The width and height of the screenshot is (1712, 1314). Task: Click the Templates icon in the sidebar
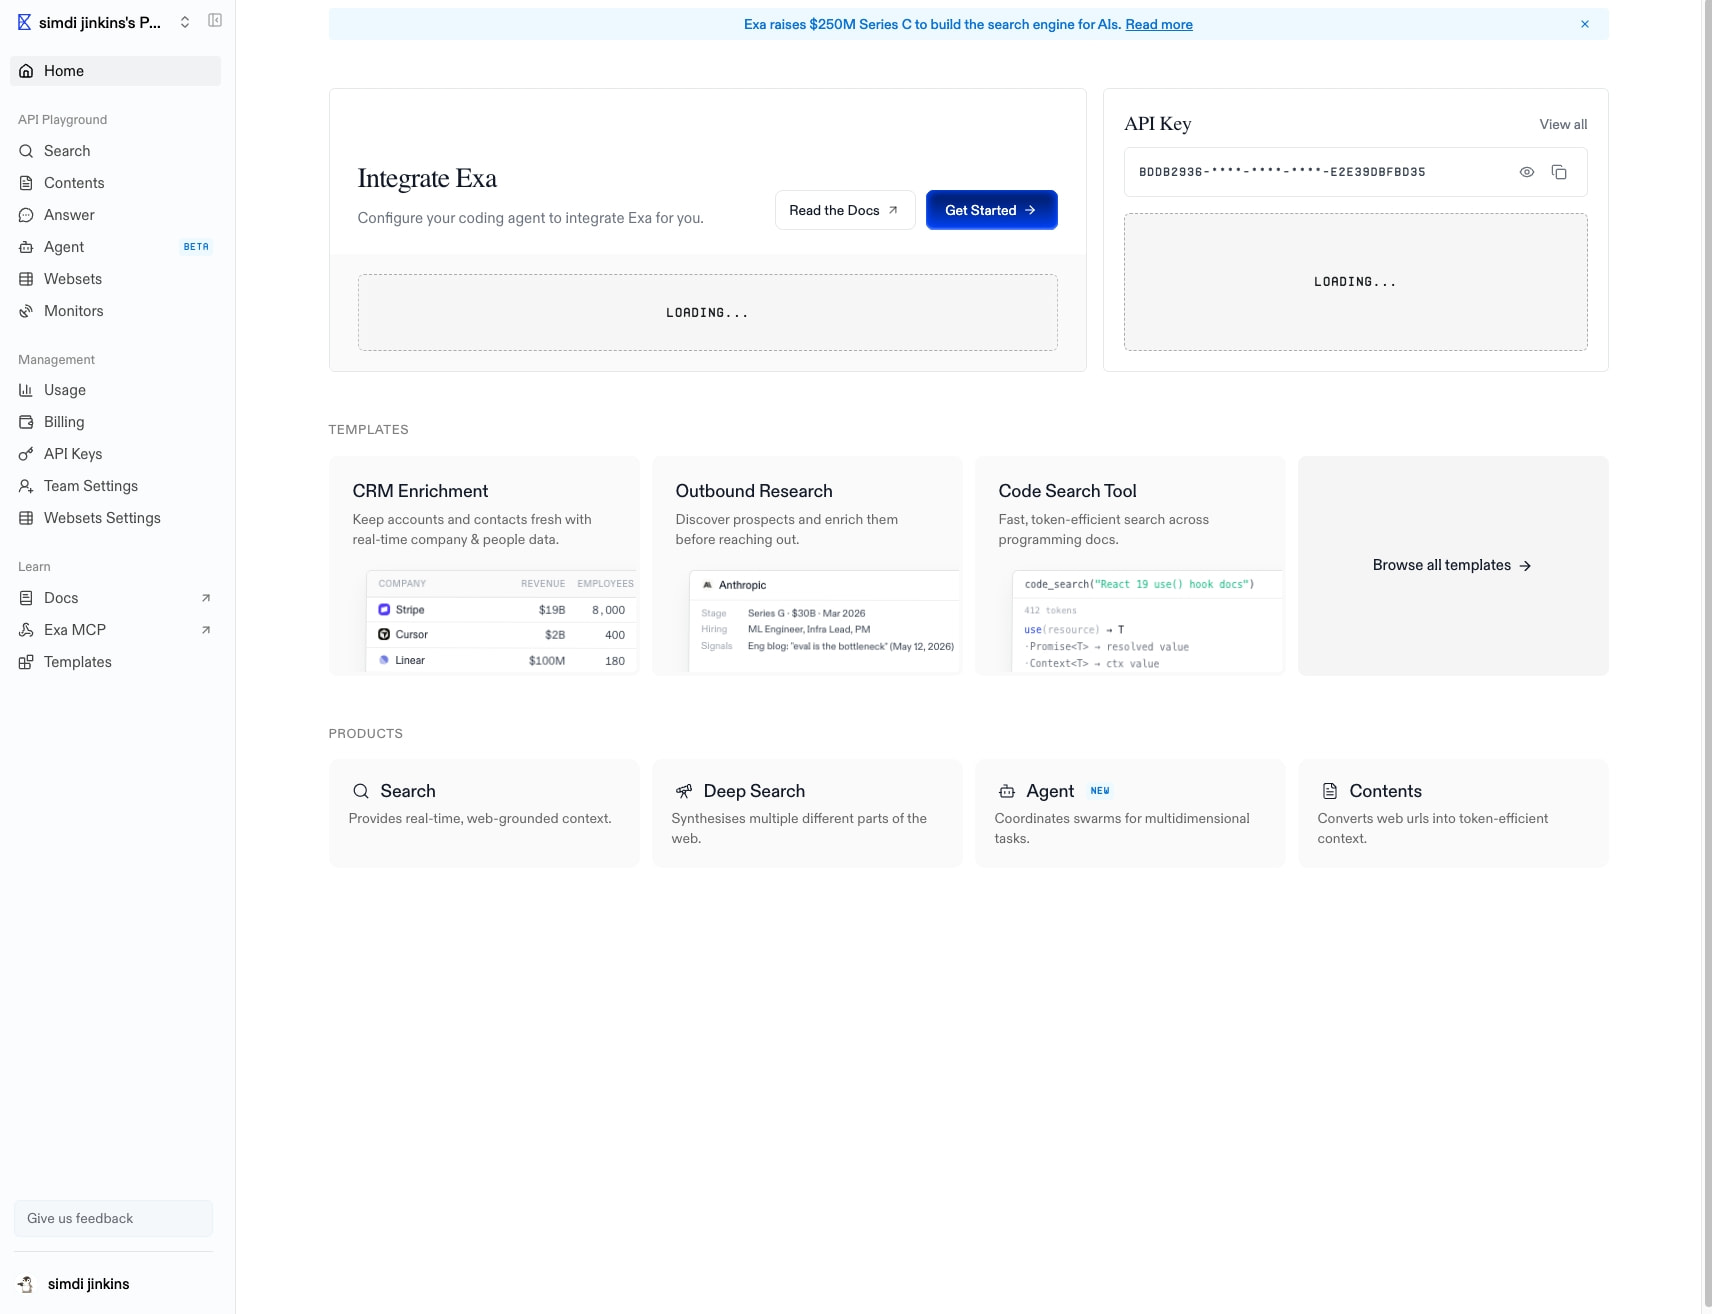pyautogui.click(x=26, y=662)
